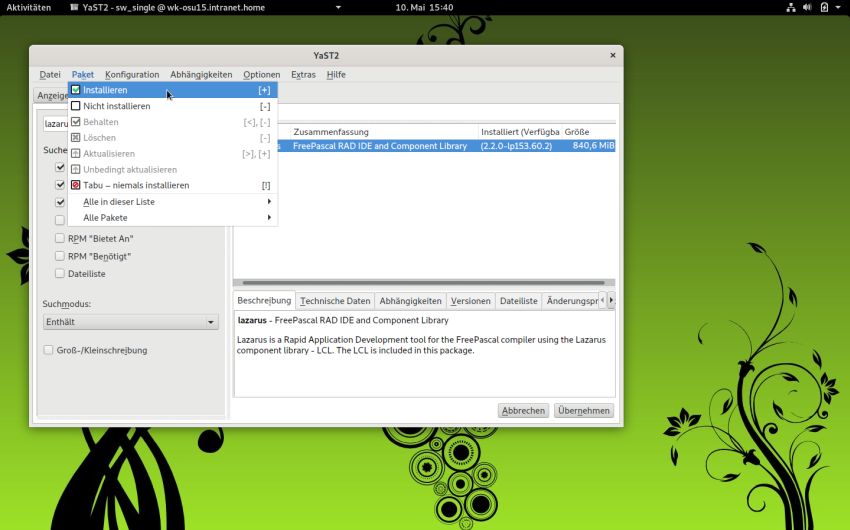Open the Abhängigkeiten menu

[x=201, y=75]
